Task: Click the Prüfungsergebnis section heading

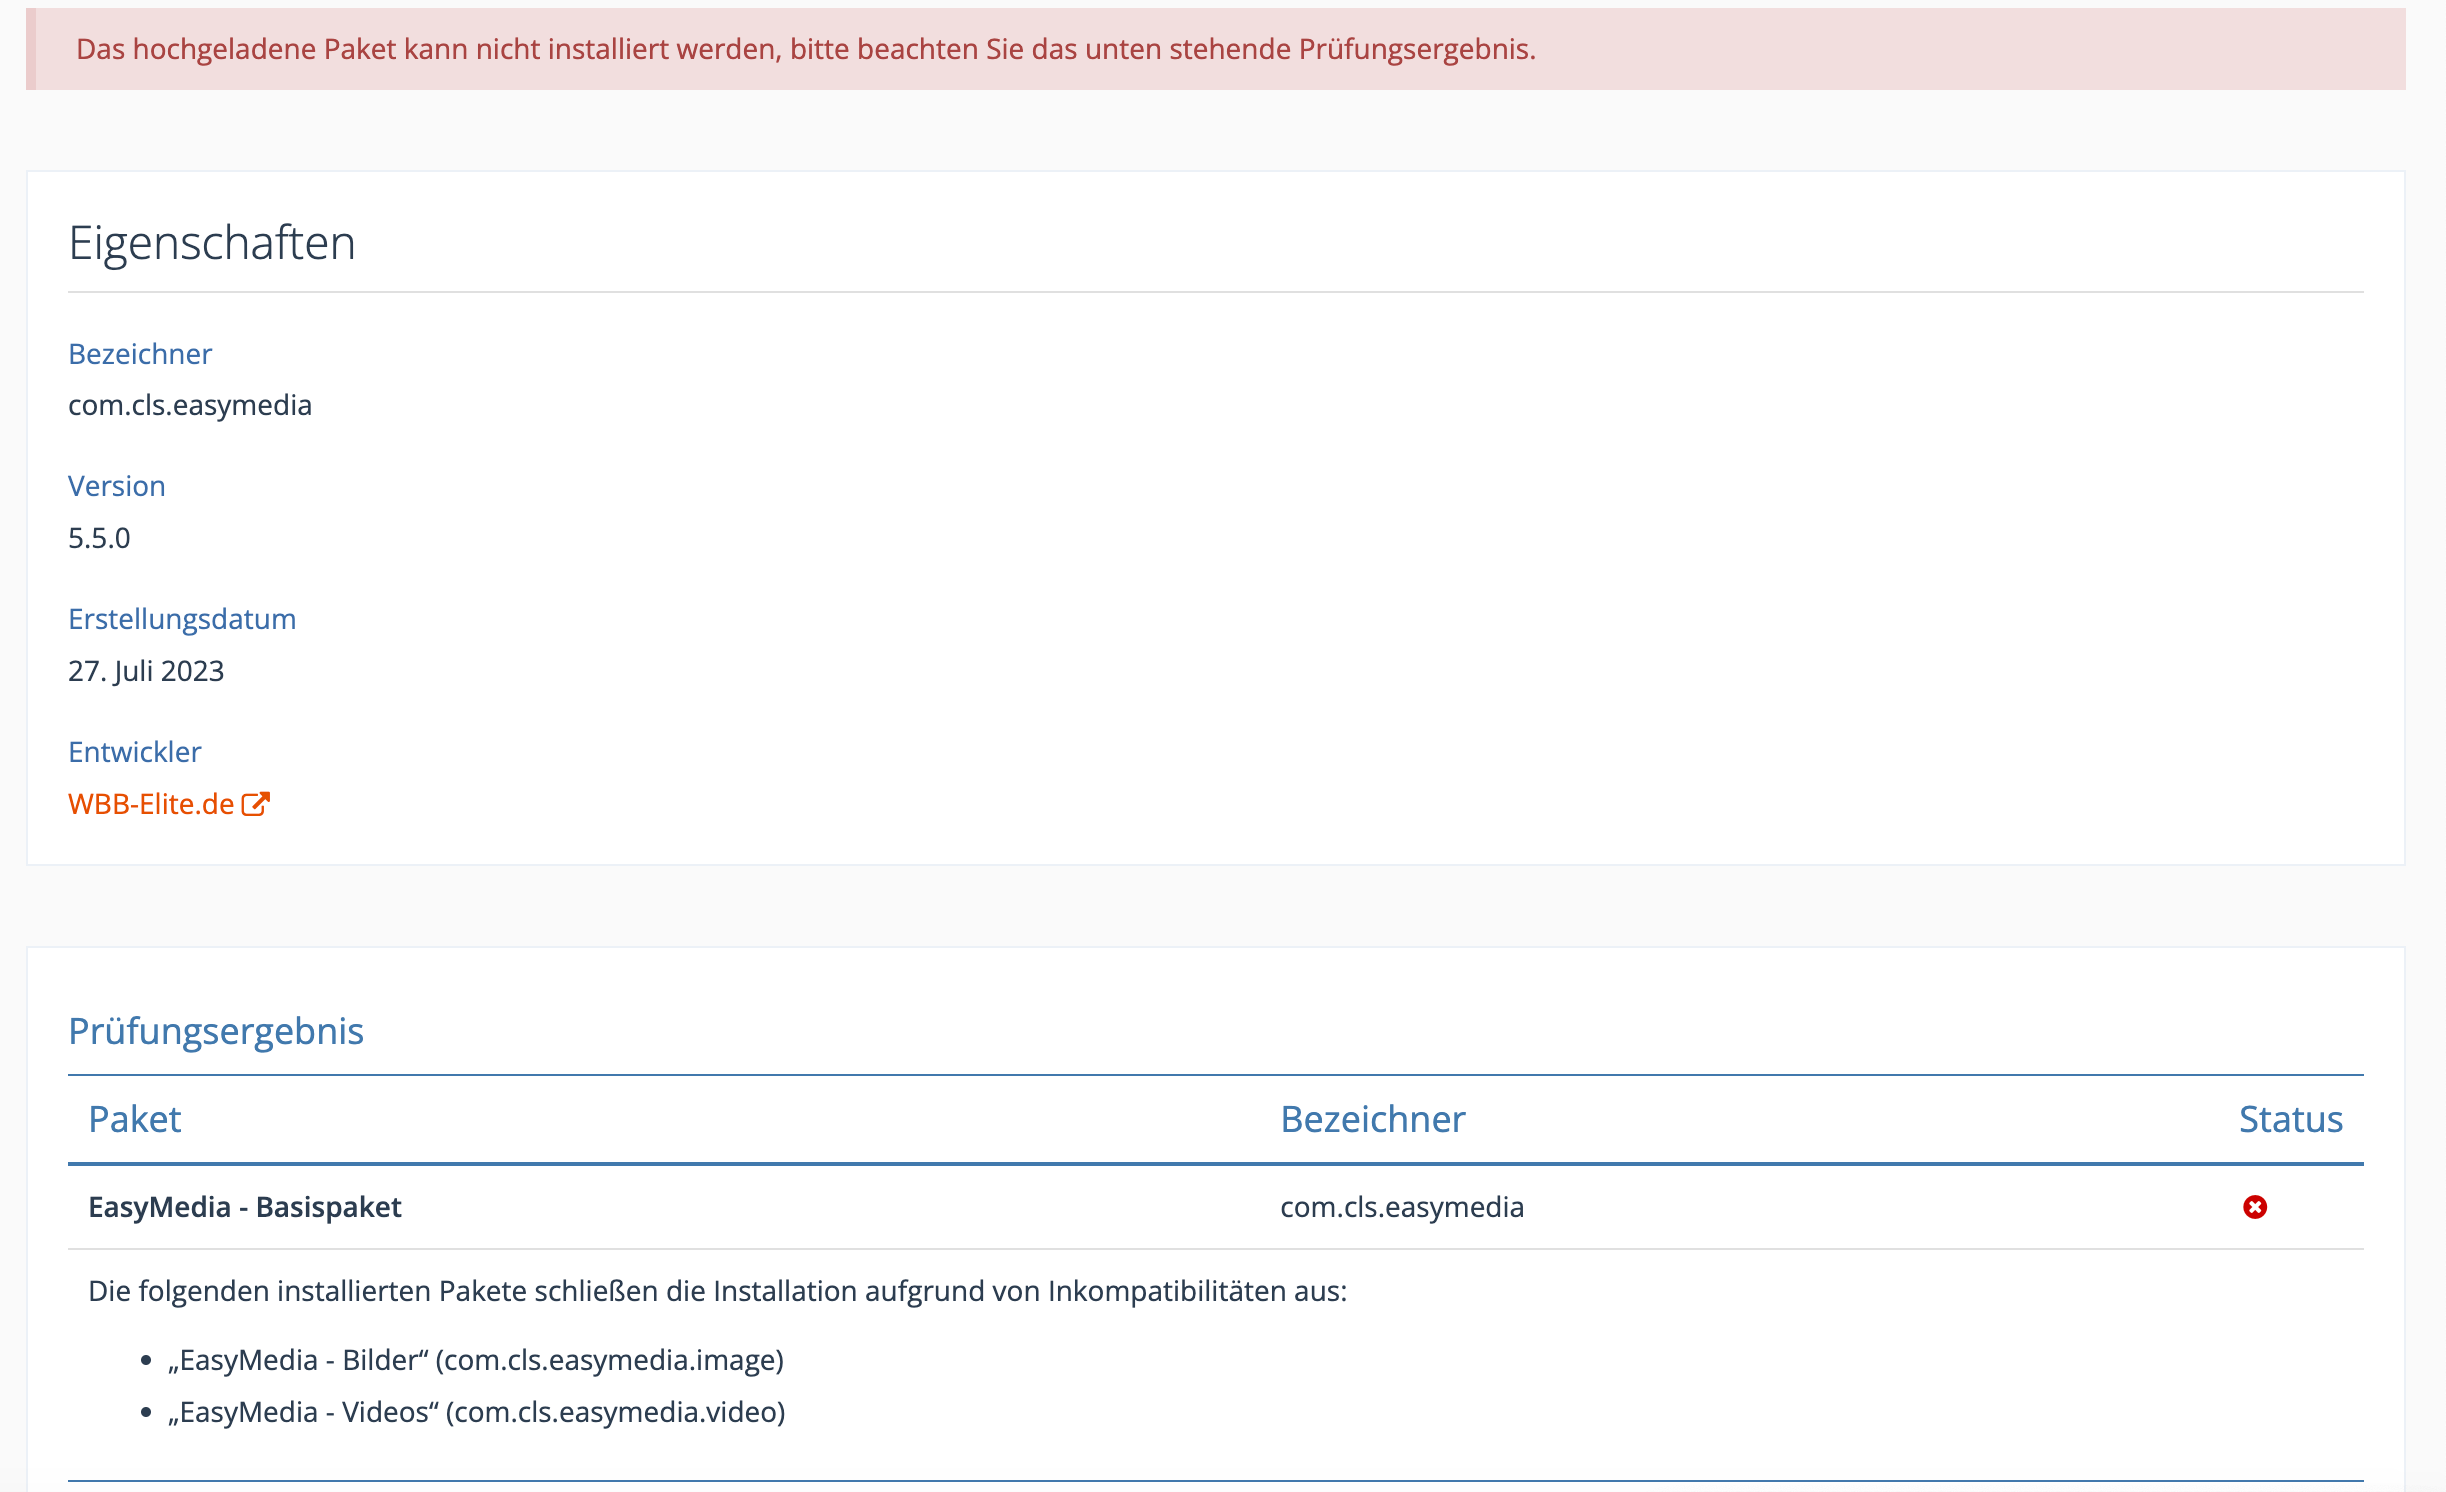Action: coord(216,1031)
